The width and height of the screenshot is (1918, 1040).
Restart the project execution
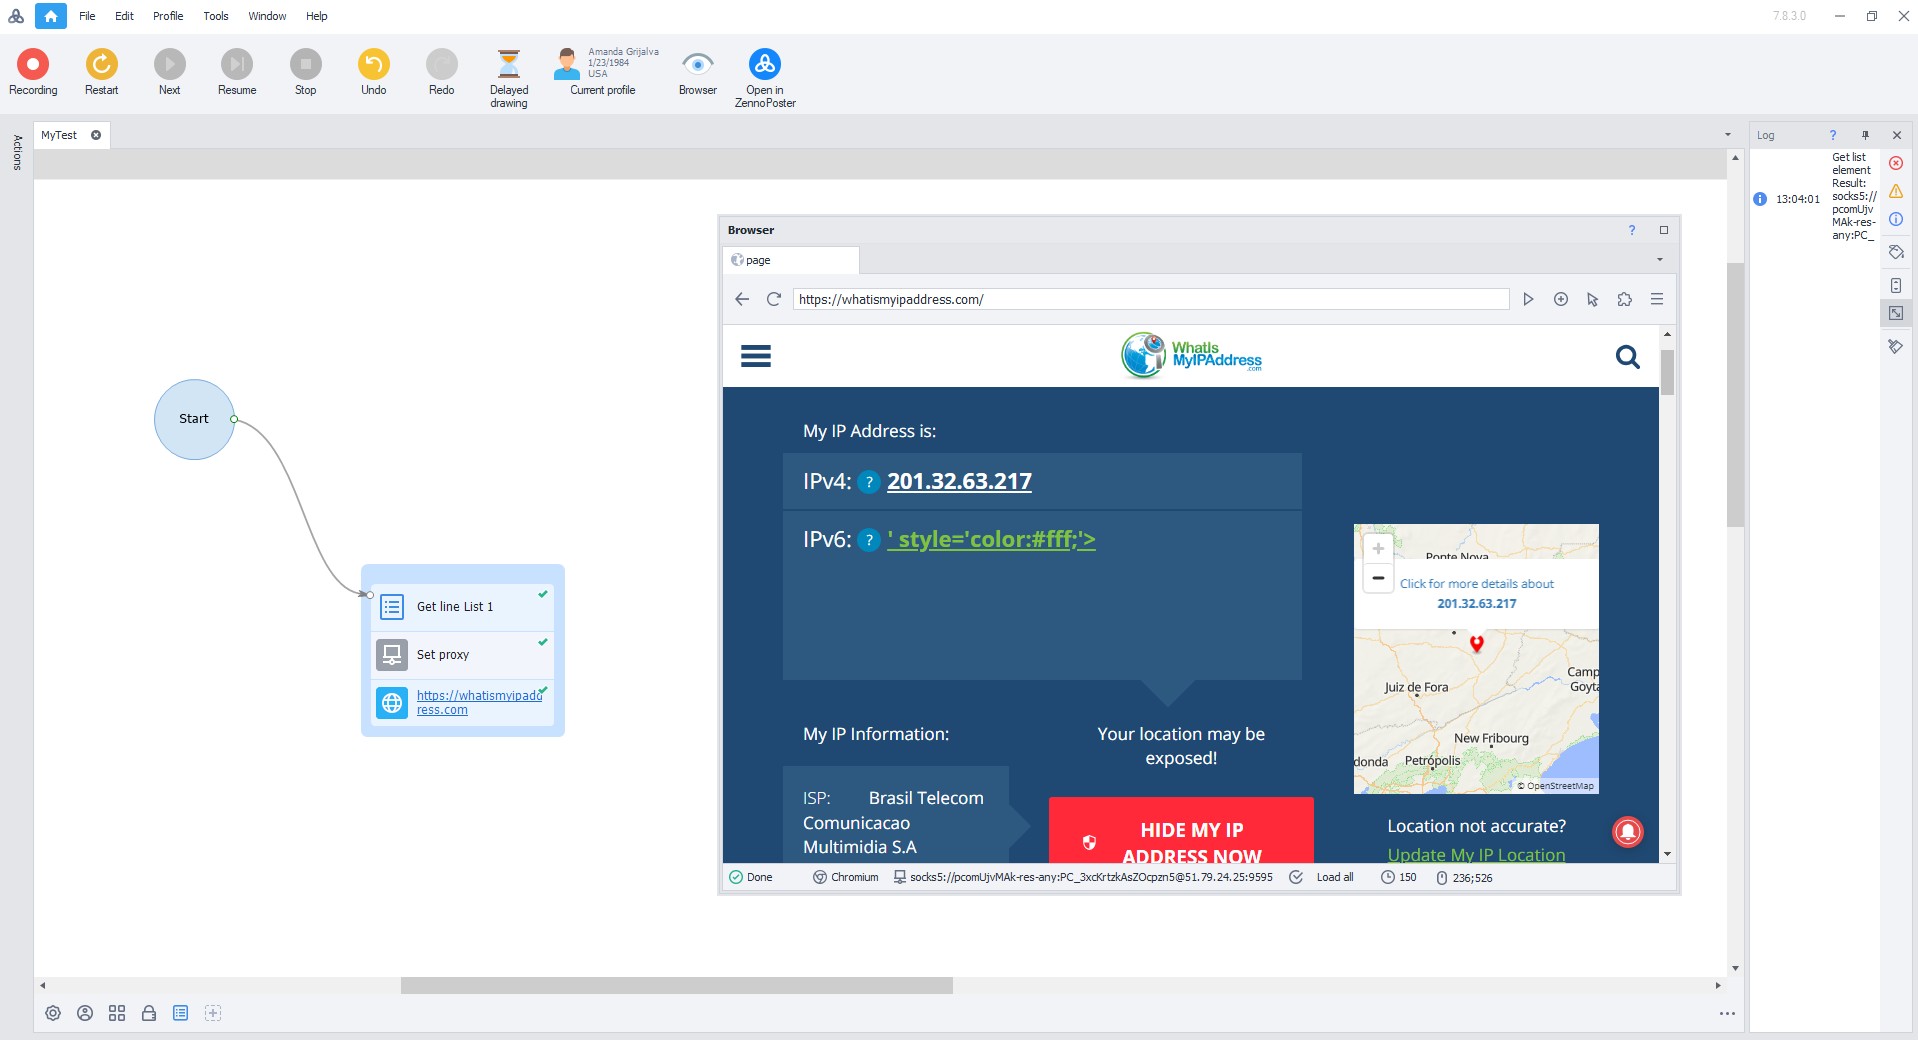101,65
